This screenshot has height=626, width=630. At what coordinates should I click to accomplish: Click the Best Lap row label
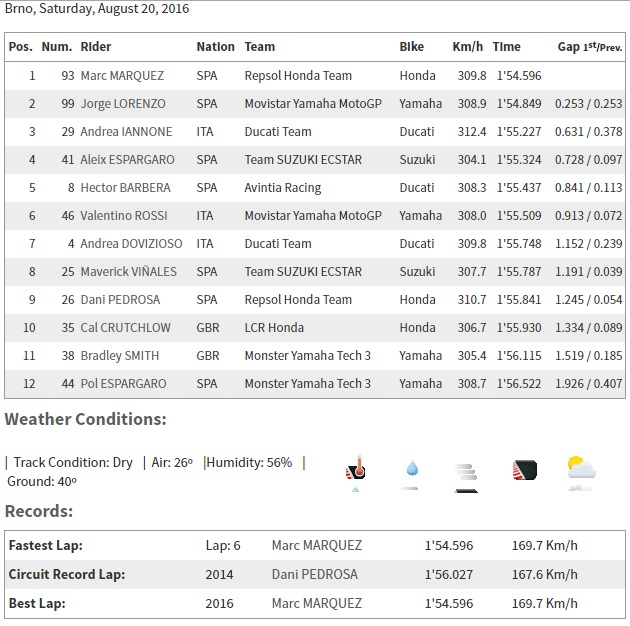coord(38,603)
